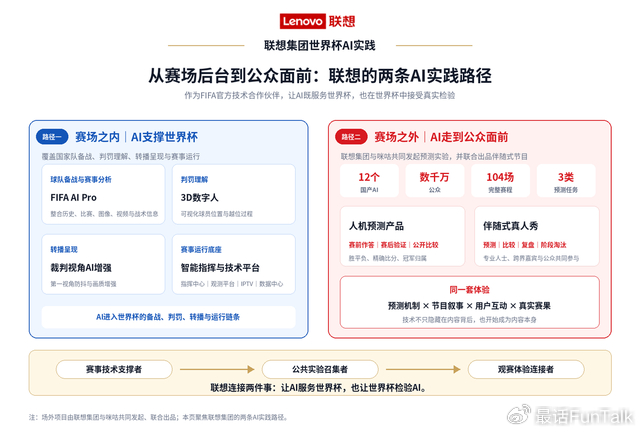Viewport: 640px width, 432px height.
Task: Click the description 第一视角防抖与画质增强
Action: coord(83,284)
